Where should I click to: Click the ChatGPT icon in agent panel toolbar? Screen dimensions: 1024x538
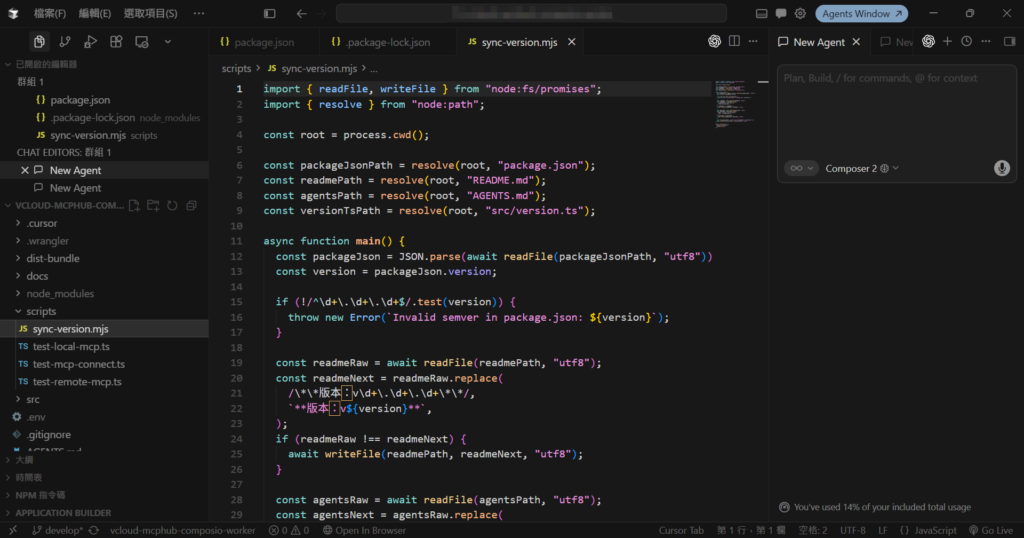(x=928, y=41)
